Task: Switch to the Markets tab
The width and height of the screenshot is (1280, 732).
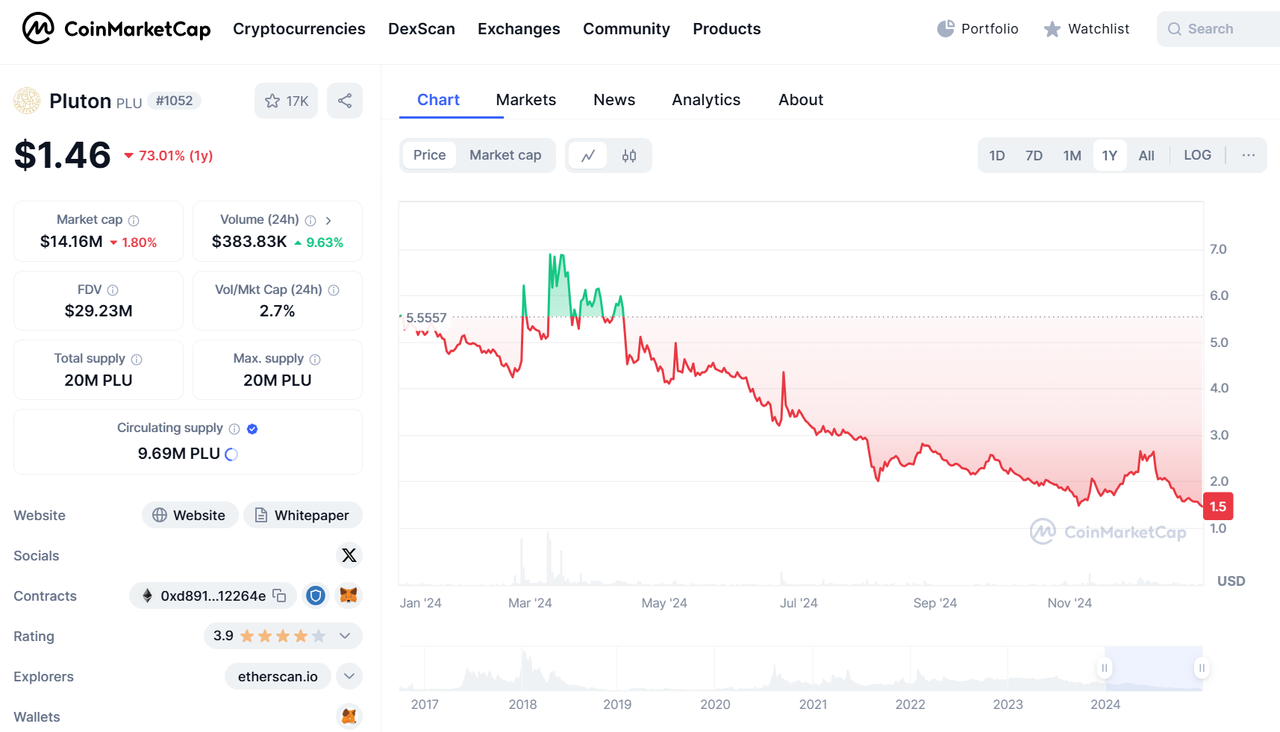Action: pyautogui.click(x=526, y=100)
